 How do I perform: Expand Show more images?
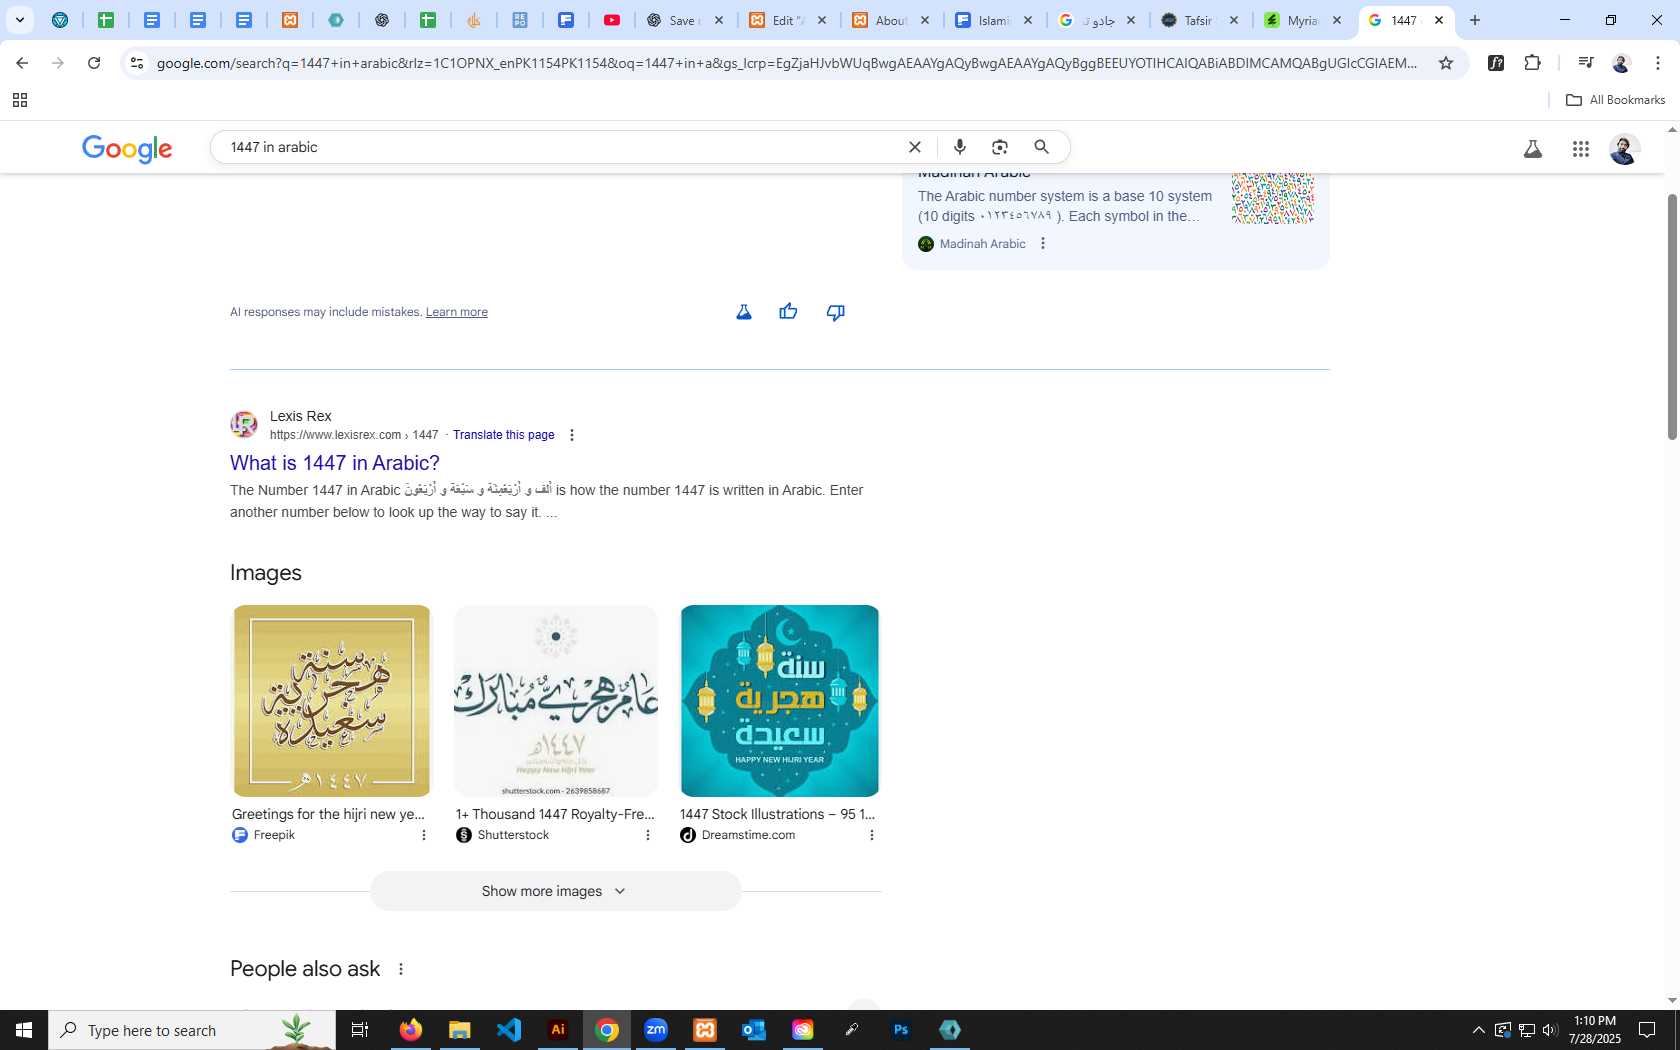[x=555, y=891]
